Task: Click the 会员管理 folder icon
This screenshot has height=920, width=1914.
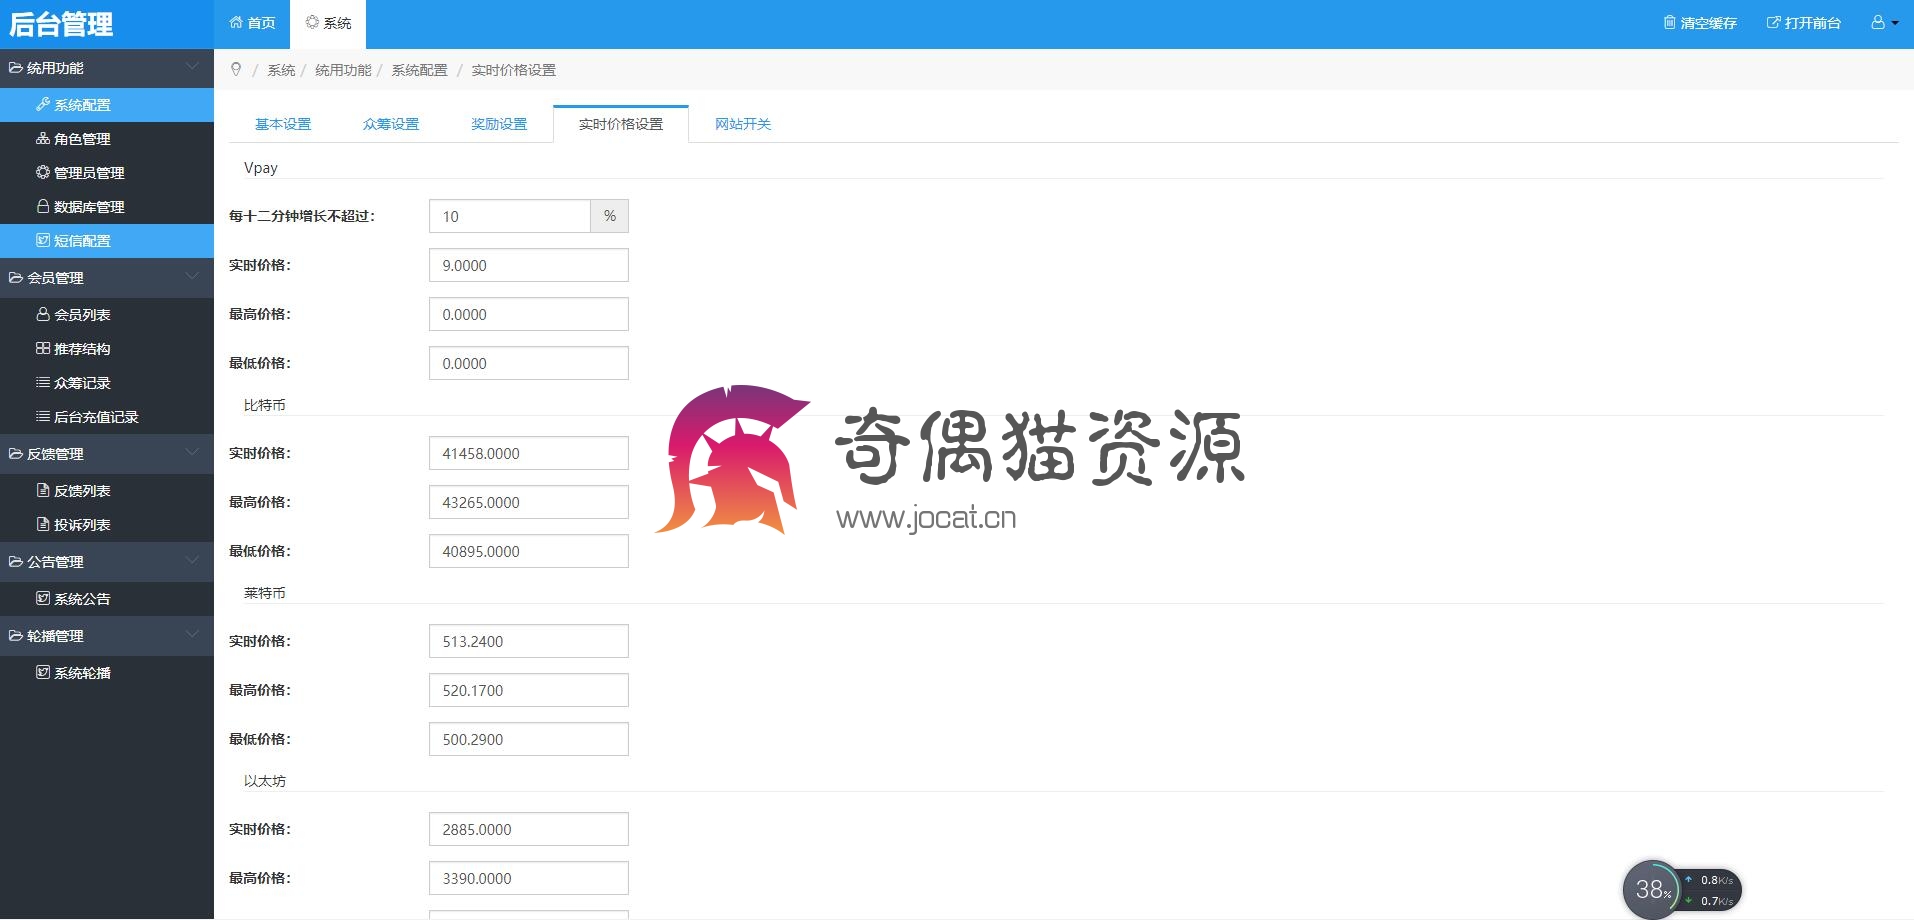Action: click(x=16, y=278)
